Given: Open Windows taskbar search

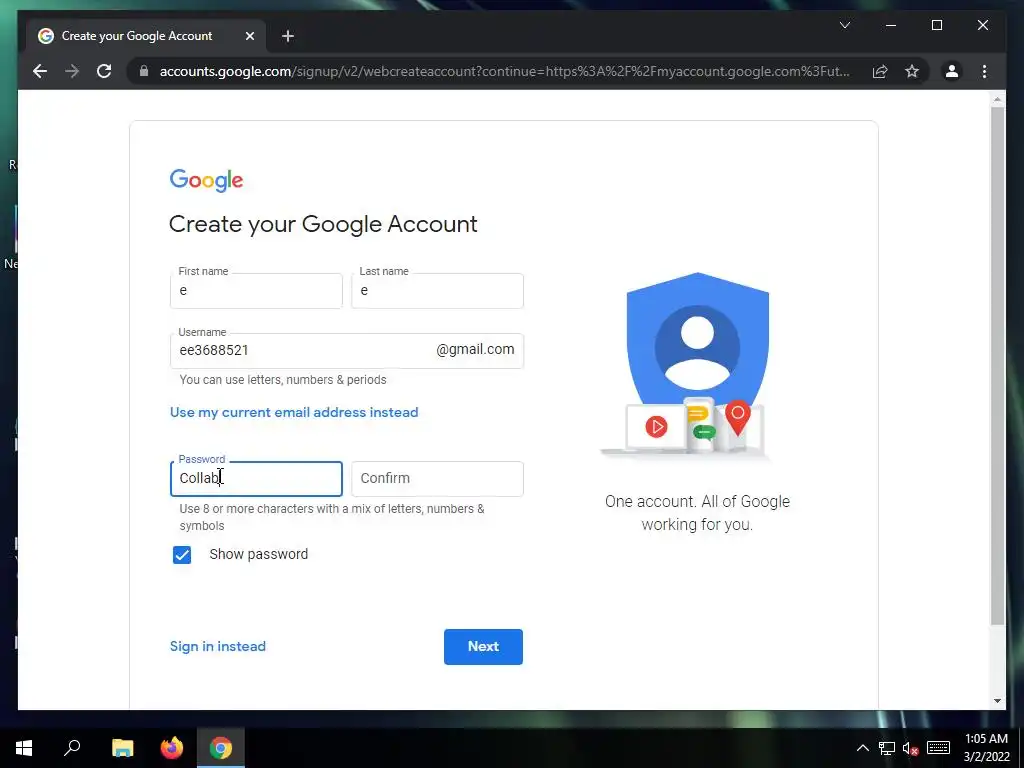Looking at the screenshot, I should 72,748.
